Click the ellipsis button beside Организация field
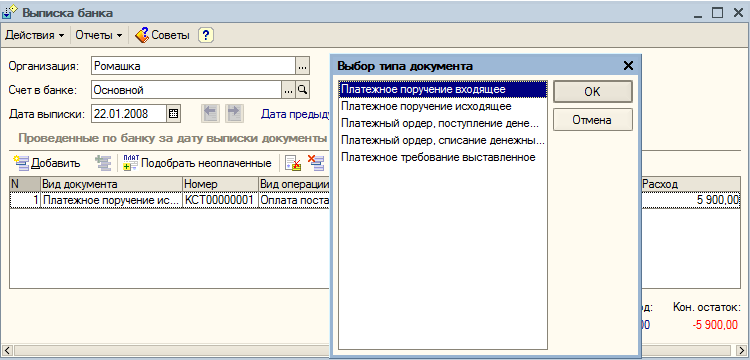Viewport: 750px width, 360px height. tap(302, 66)
